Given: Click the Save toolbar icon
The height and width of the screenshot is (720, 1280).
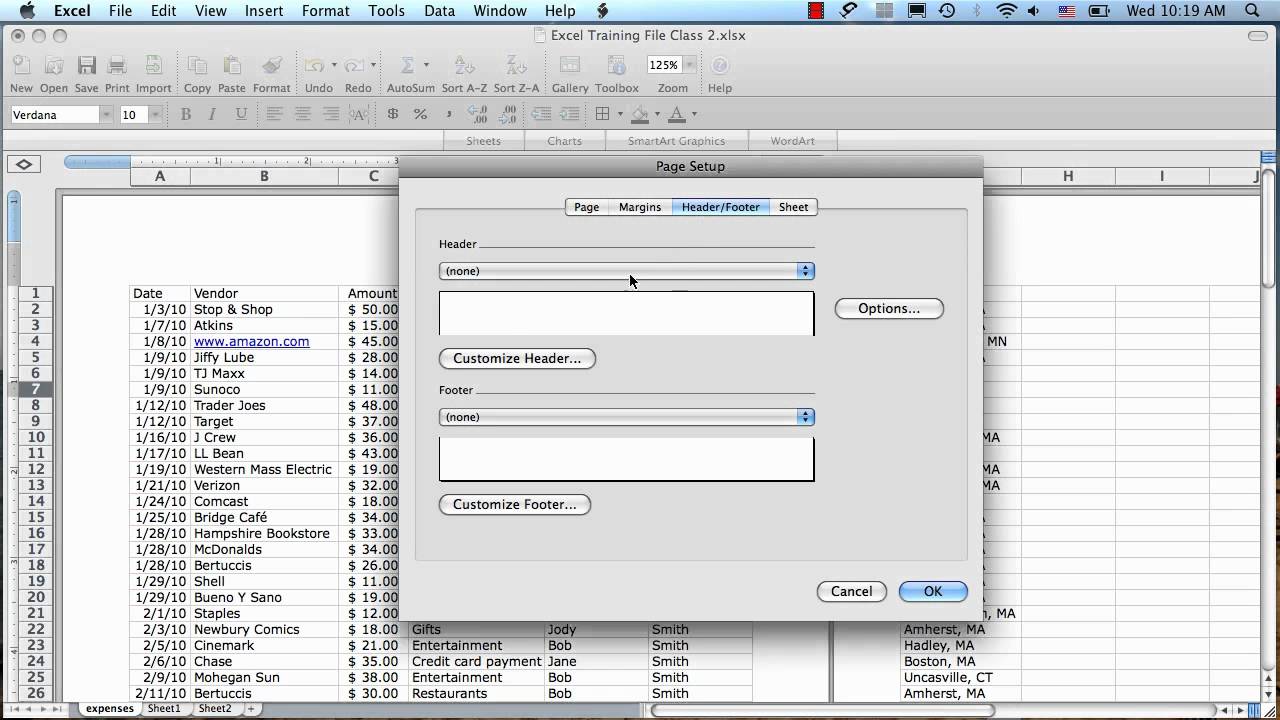Looking at the screenshot, I should 87,66.
